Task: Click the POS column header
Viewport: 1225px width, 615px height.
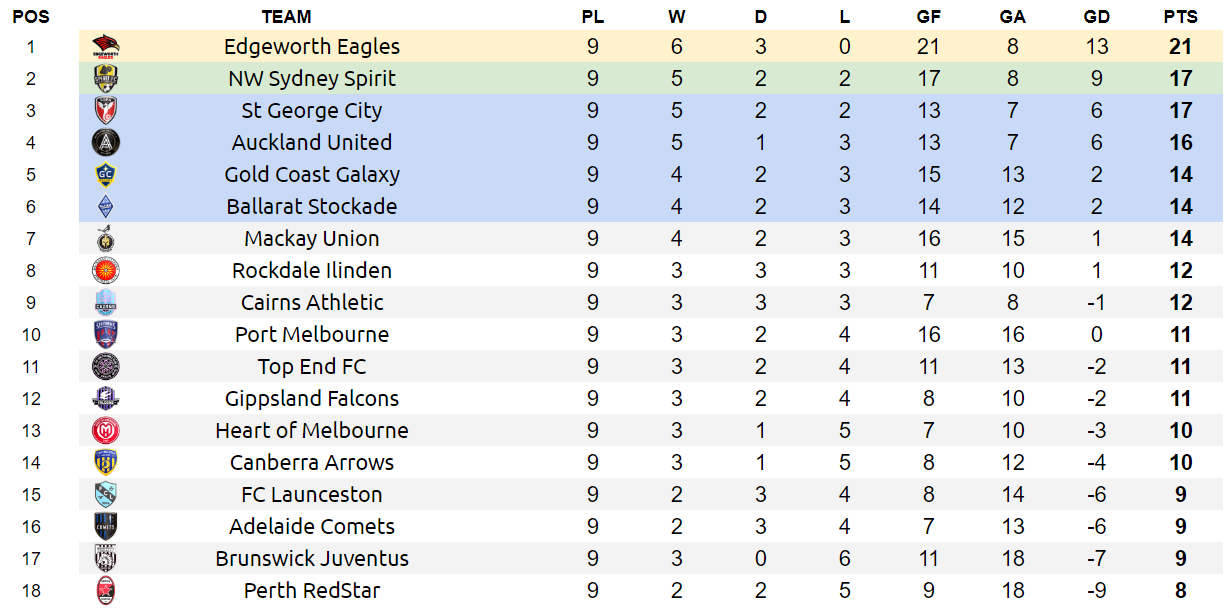Action: pos(31,17)
